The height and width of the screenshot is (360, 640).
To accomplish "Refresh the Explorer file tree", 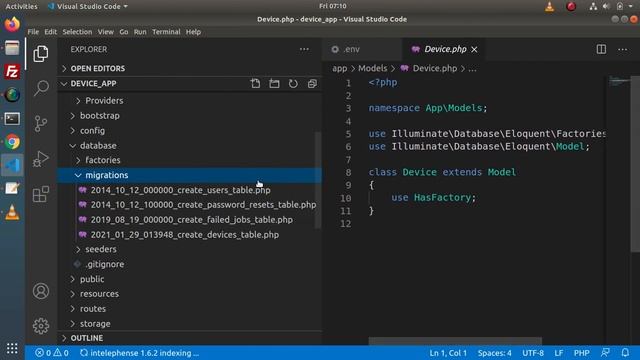I will coord(293,84).
